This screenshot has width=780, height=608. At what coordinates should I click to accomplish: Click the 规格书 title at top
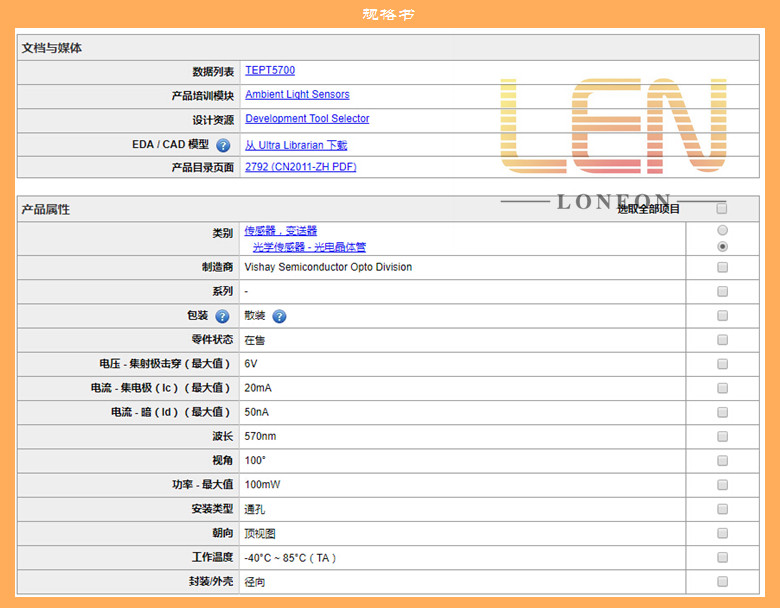(x=388, y=14)
